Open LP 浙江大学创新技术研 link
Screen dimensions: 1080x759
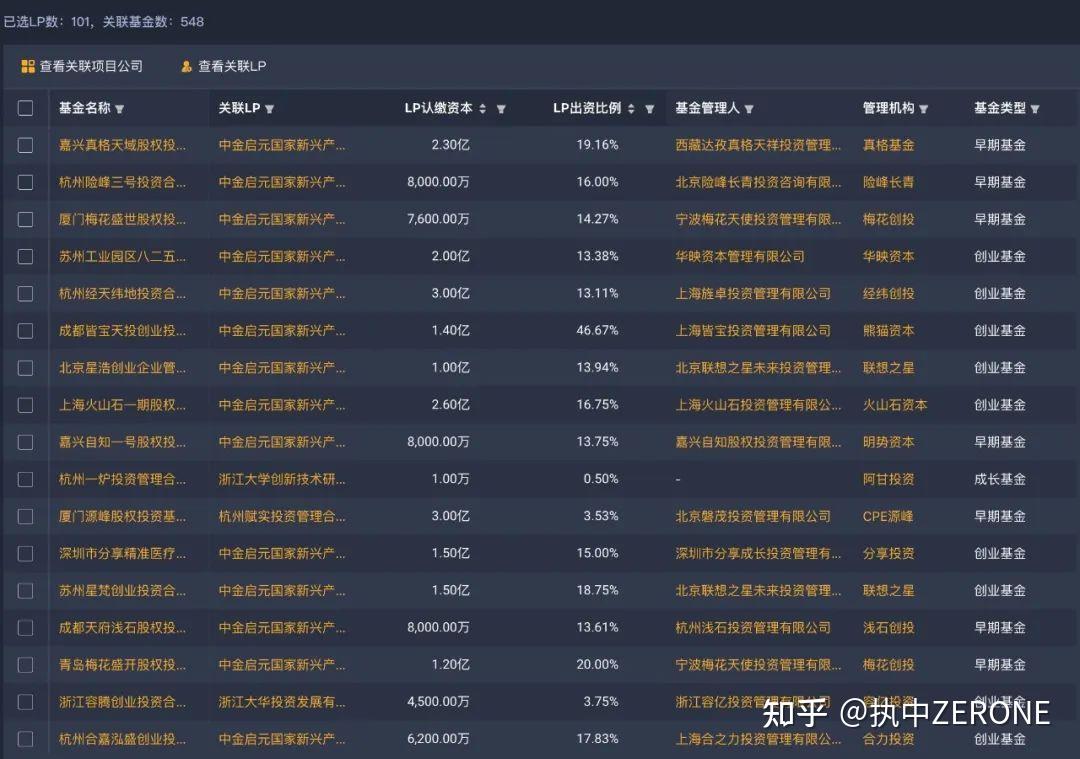click(x=282, y=479)
